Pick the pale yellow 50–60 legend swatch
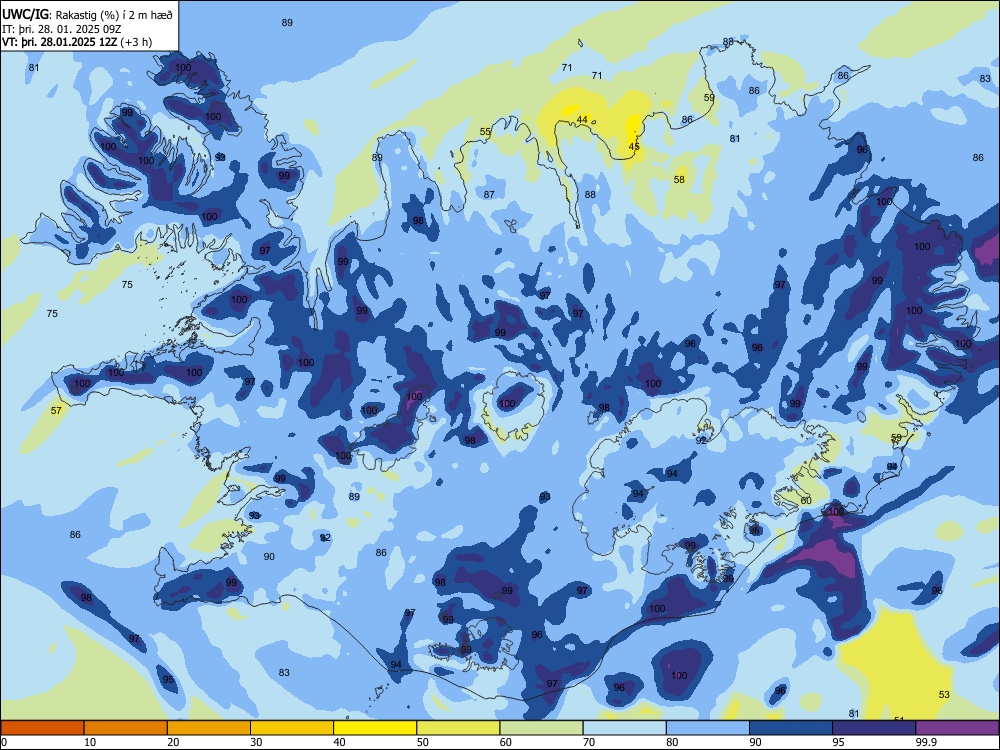The image size is (1000, 750). point(458,728)
